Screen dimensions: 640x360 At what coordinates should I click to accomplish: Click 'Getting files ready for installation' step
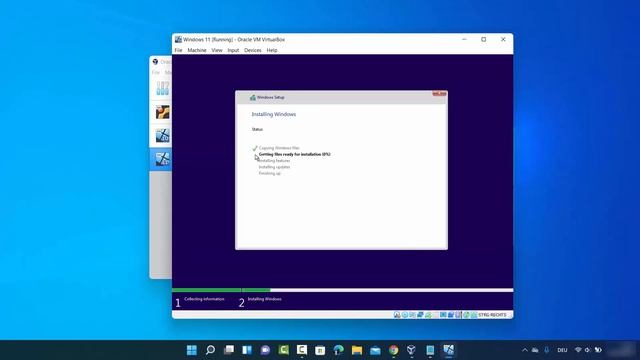tap(294, 154)
